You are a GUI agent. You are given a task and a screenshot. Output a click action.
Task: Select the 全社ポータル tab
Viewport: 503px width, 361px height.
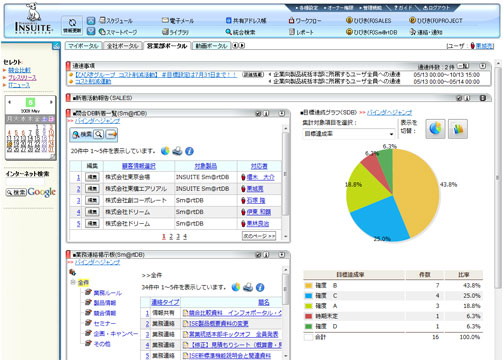[x=122, y=46]
